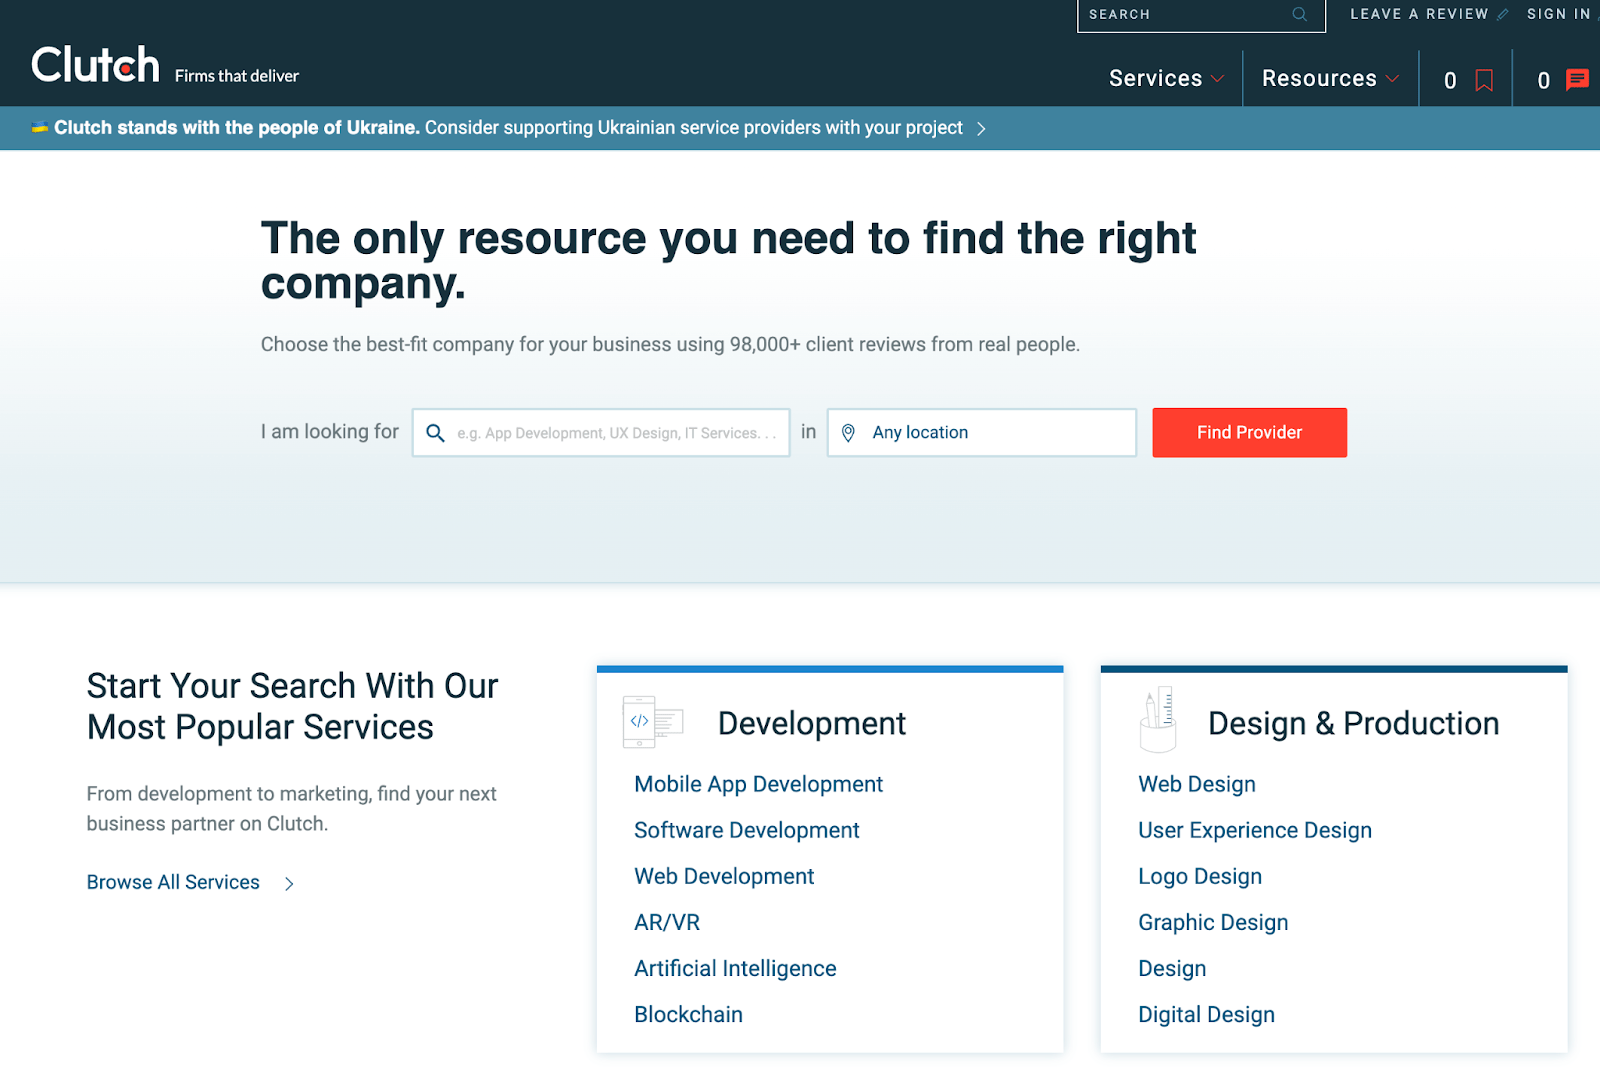Screen dimensions: 1600x1073
Task: Open the Blockchain link
Action: tap(688, 1014)
